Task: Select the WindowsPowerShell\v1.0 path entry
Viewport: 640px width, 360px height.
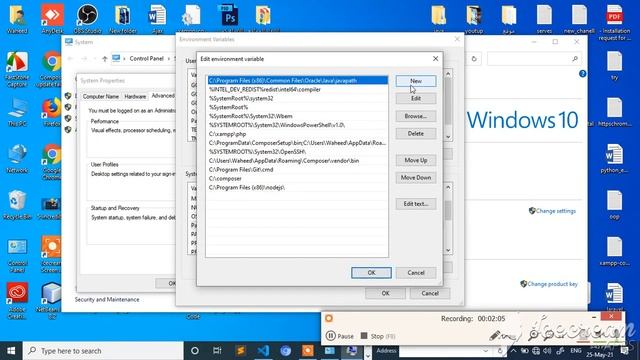Action: tap(297, 125)
